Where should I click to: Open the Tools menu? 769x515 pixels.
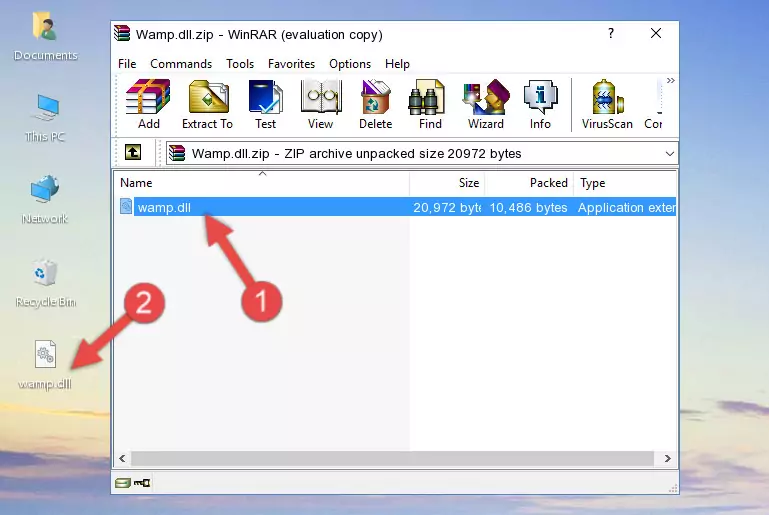[x=240, y=64]
